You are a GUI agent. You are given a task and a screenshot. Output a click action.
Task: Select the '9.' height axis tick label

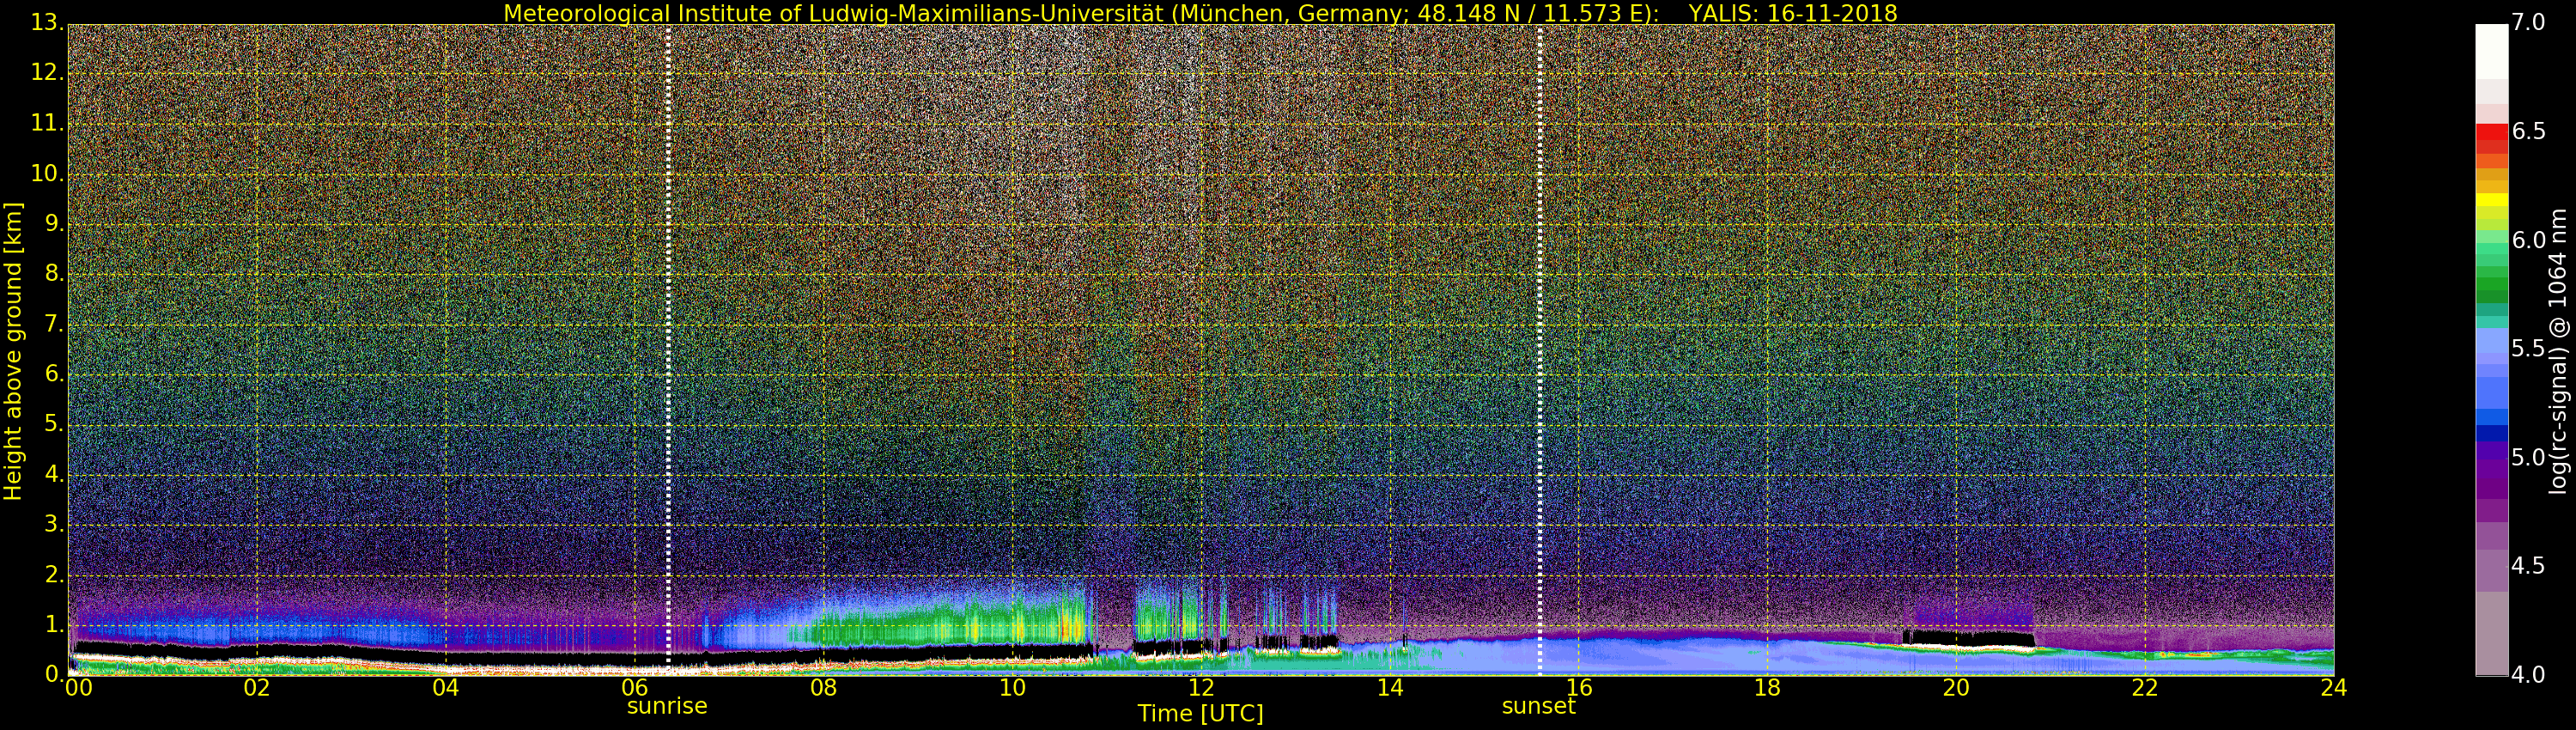(53, 225)
